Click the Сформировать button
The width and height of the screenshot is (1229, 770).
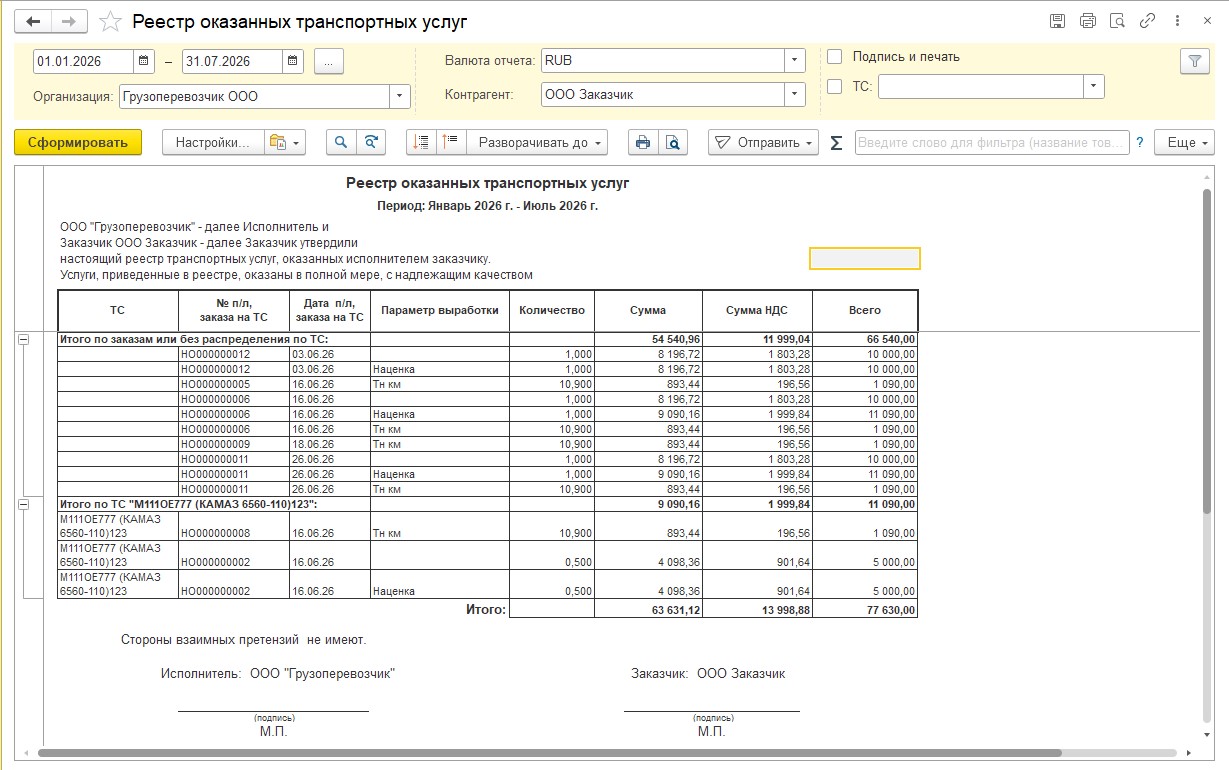tap(78, 142)
